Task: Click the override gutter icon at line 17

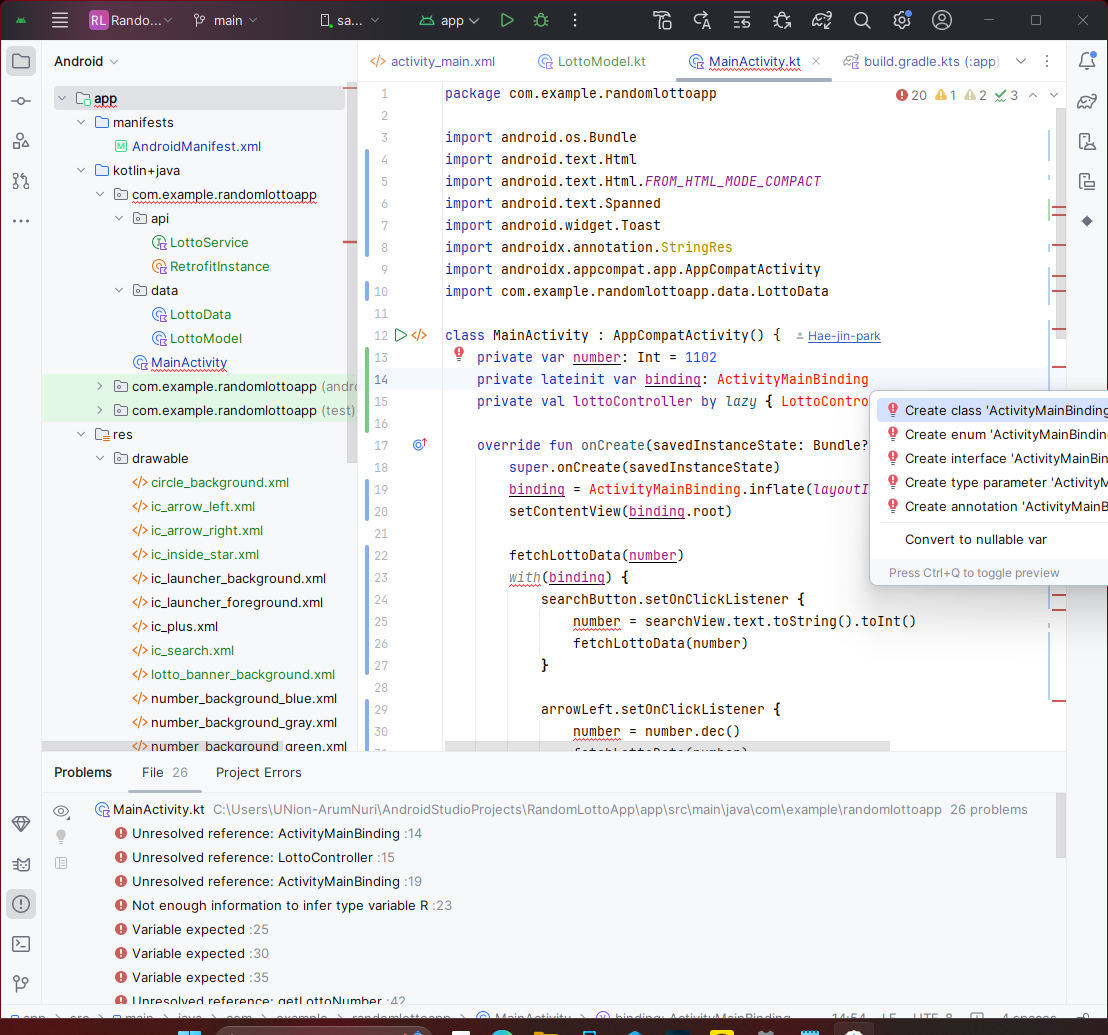Action: (x=420, y=444)
